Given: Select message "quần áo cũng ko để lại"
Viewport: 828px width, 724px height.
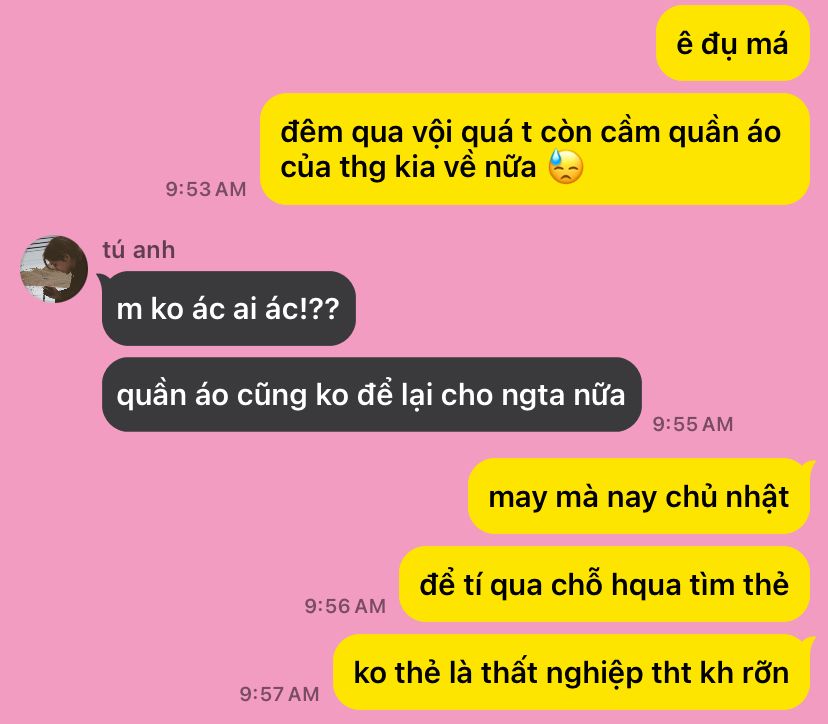Looking at the screenshot, I should point(372,394).
